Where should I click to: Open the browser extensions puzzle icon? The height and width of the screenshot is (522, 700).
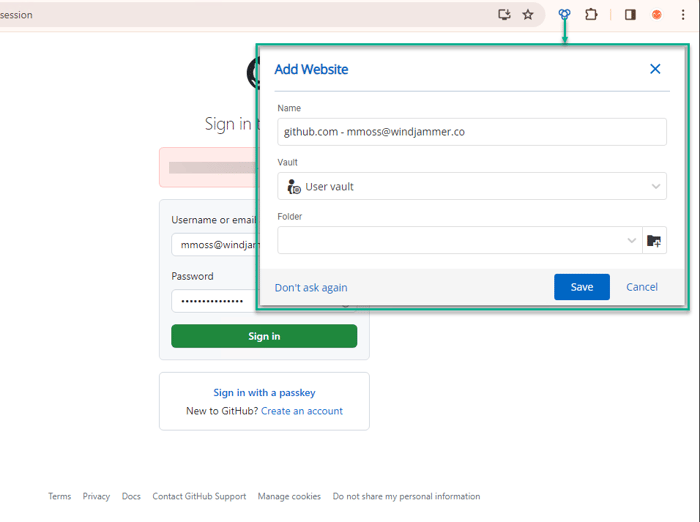pyautogui.click(x=591, y=15)
